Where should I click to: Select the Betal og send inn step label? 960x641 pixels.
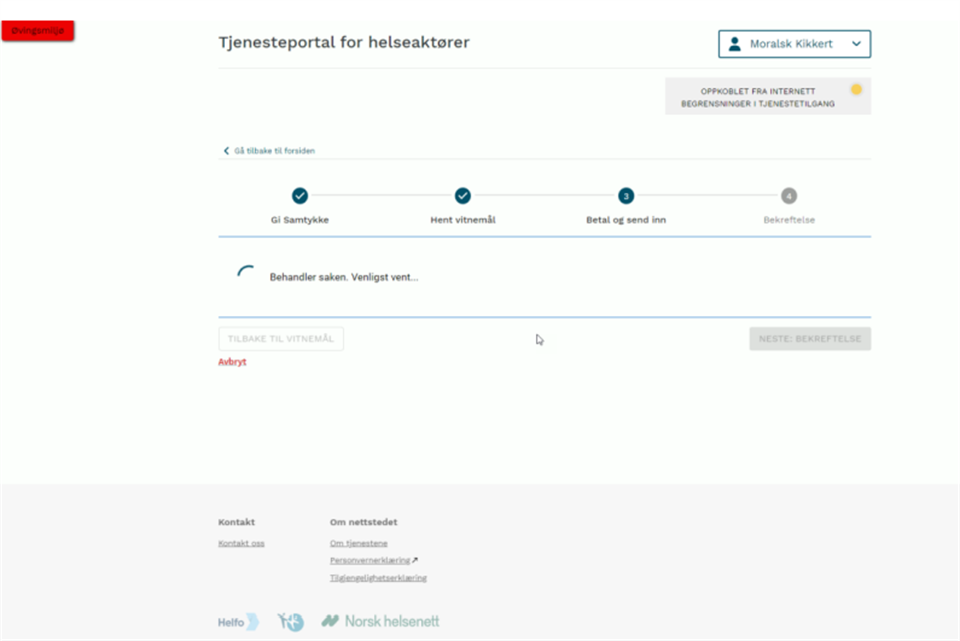[626, 220]
